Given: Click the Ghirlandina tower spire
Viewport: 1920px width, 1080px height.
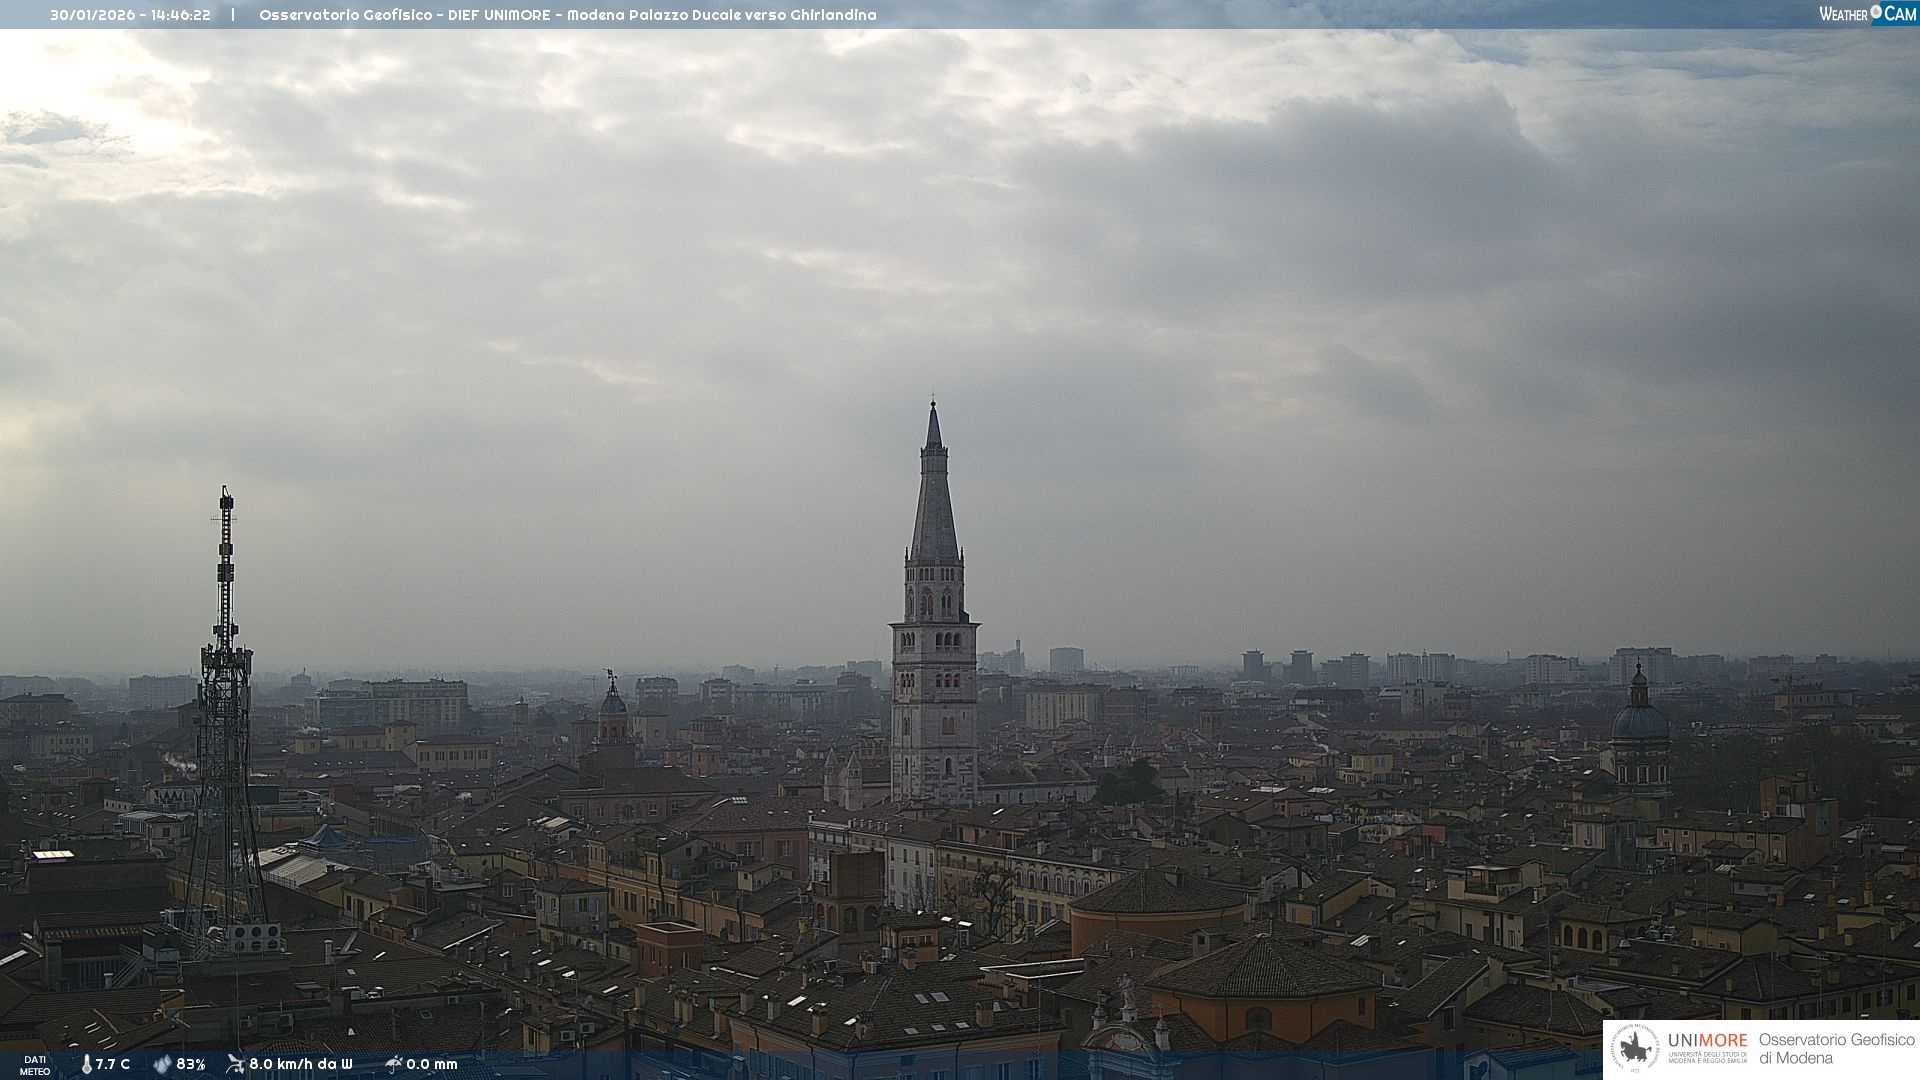Looking at the screenshot, I should [x=934, y=500].
